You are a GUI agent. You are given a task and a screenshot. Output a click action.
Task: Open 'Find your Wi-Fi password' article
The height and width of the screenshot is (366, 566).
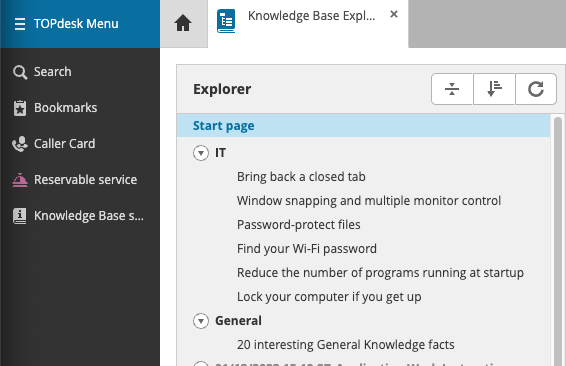tap(307, 249)
